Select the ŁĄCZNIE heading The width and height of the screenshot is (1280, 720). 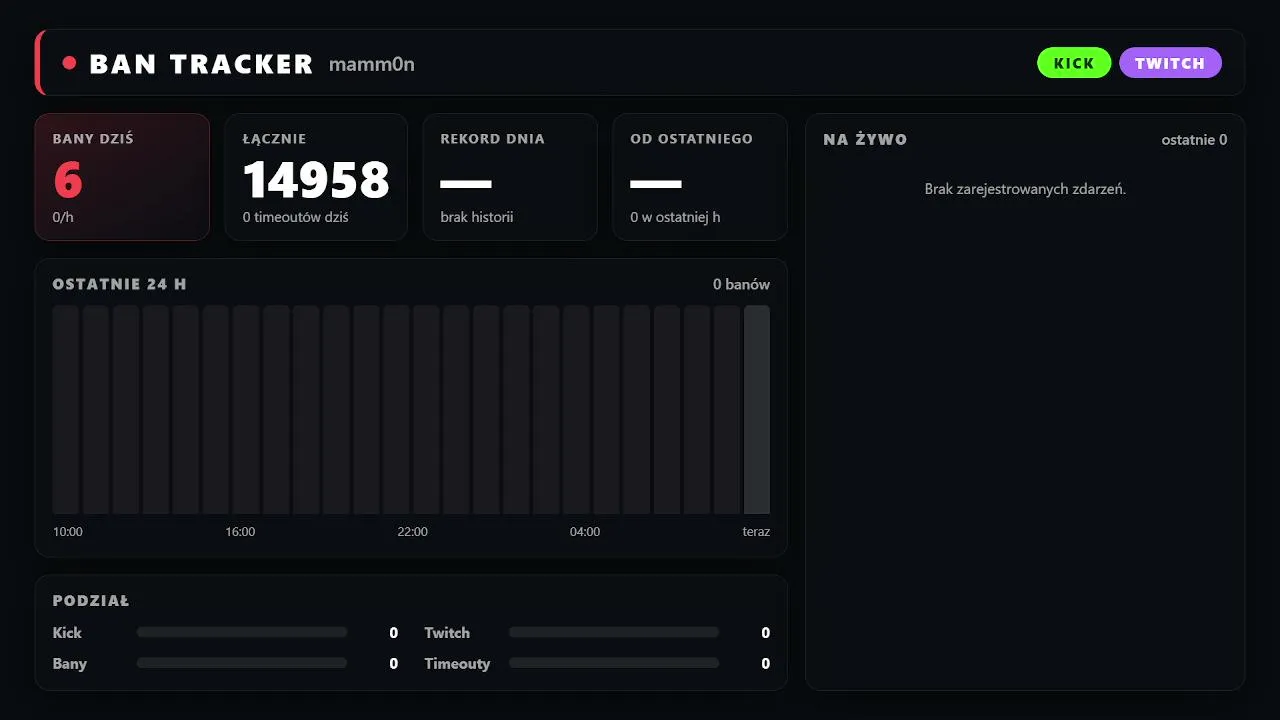(x=274, y=139)
